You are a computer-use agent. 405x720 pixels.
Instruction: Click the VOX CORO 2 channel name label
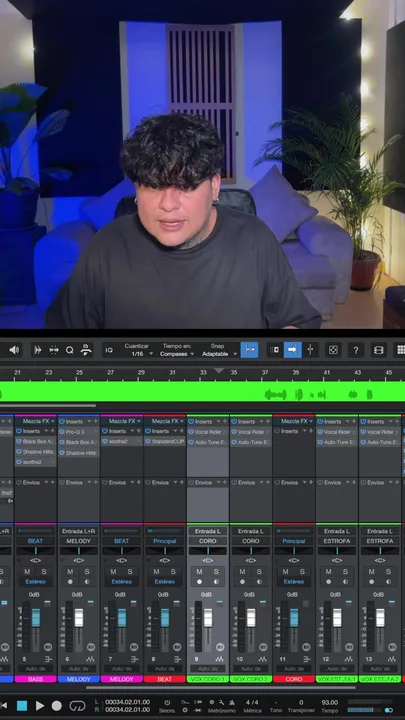(251, 679)
